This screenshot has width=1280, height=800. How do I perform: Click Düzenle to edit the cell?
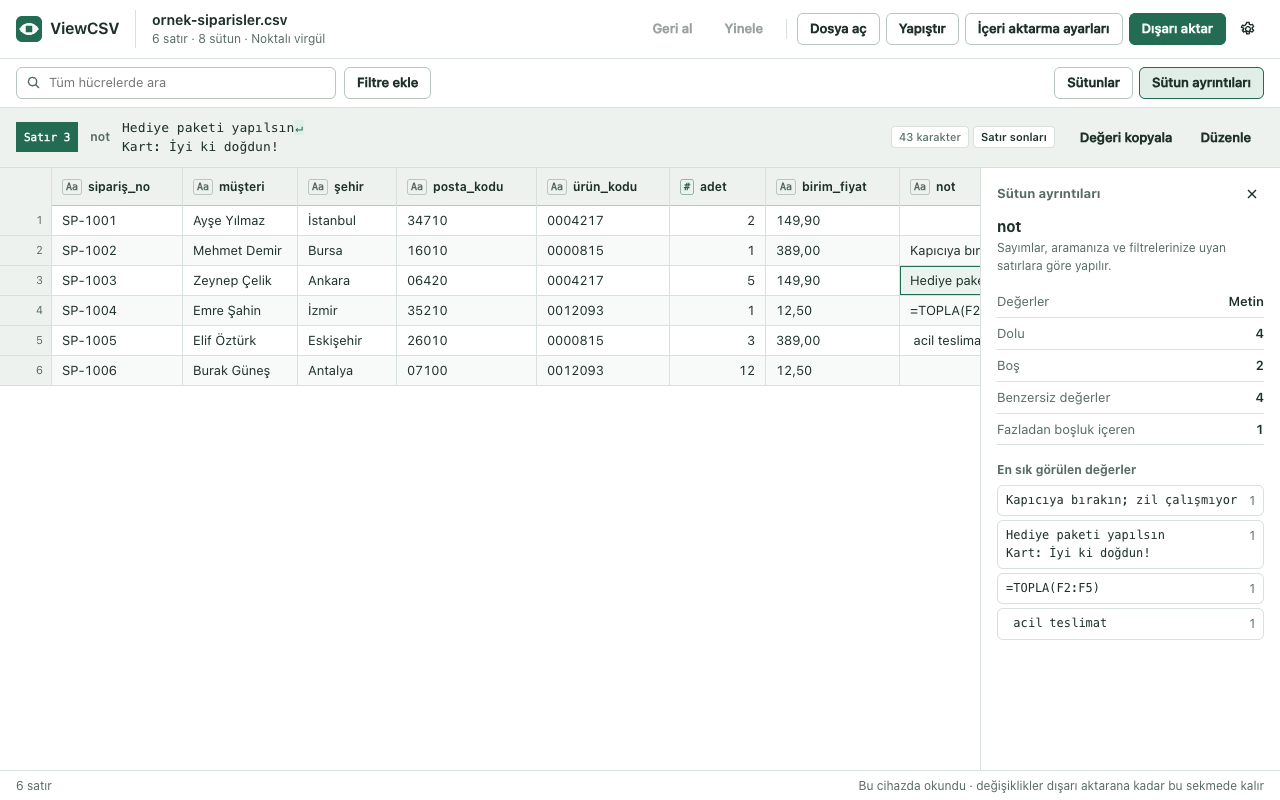1226,137
